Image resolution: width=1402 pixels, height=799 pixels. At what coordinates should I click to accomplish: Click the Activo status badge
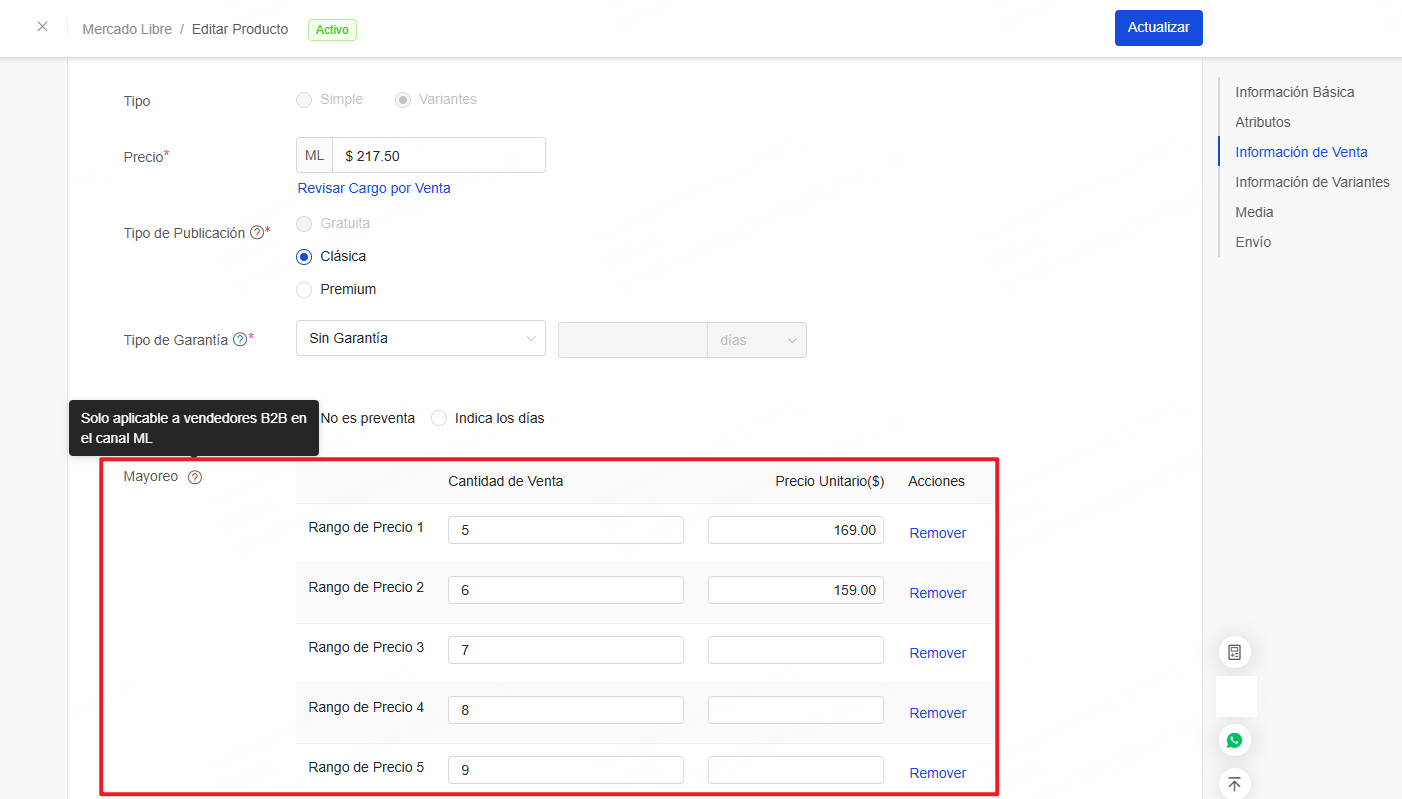coord(332,30)
